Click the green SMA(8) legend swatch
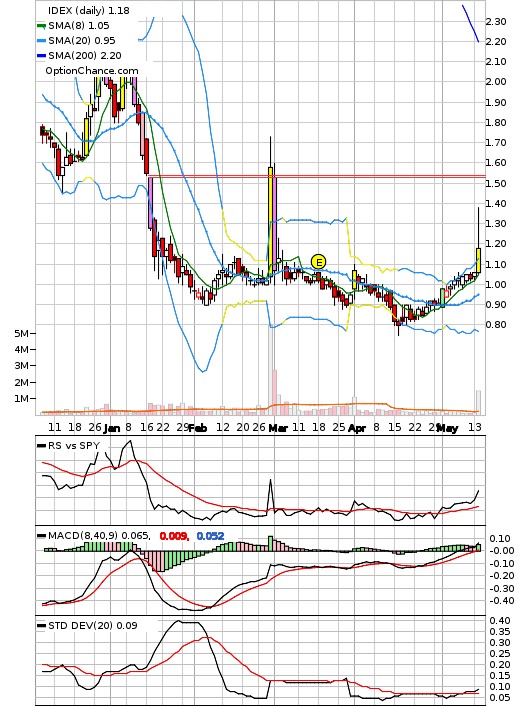 tap(41, 26)
